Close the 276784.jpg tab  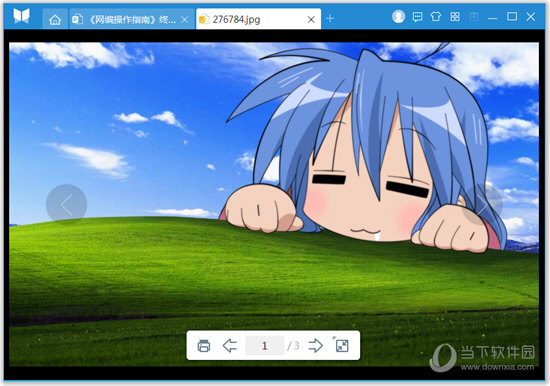(x=311, y=20)
